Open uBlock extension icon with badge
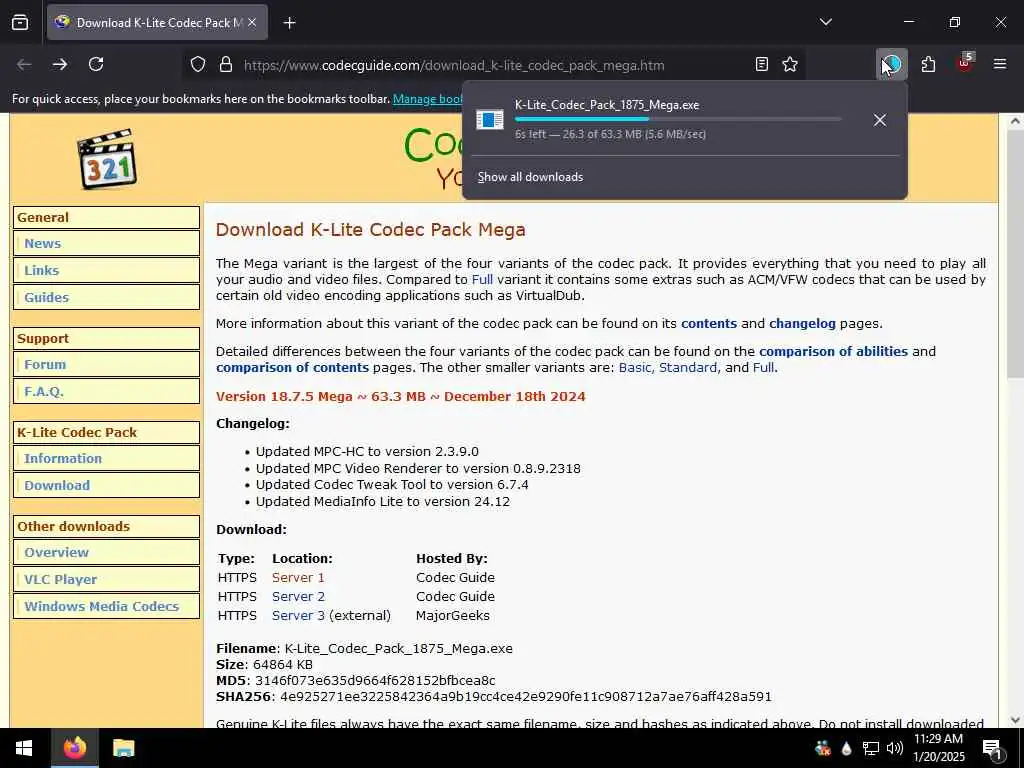 (965, 63)
